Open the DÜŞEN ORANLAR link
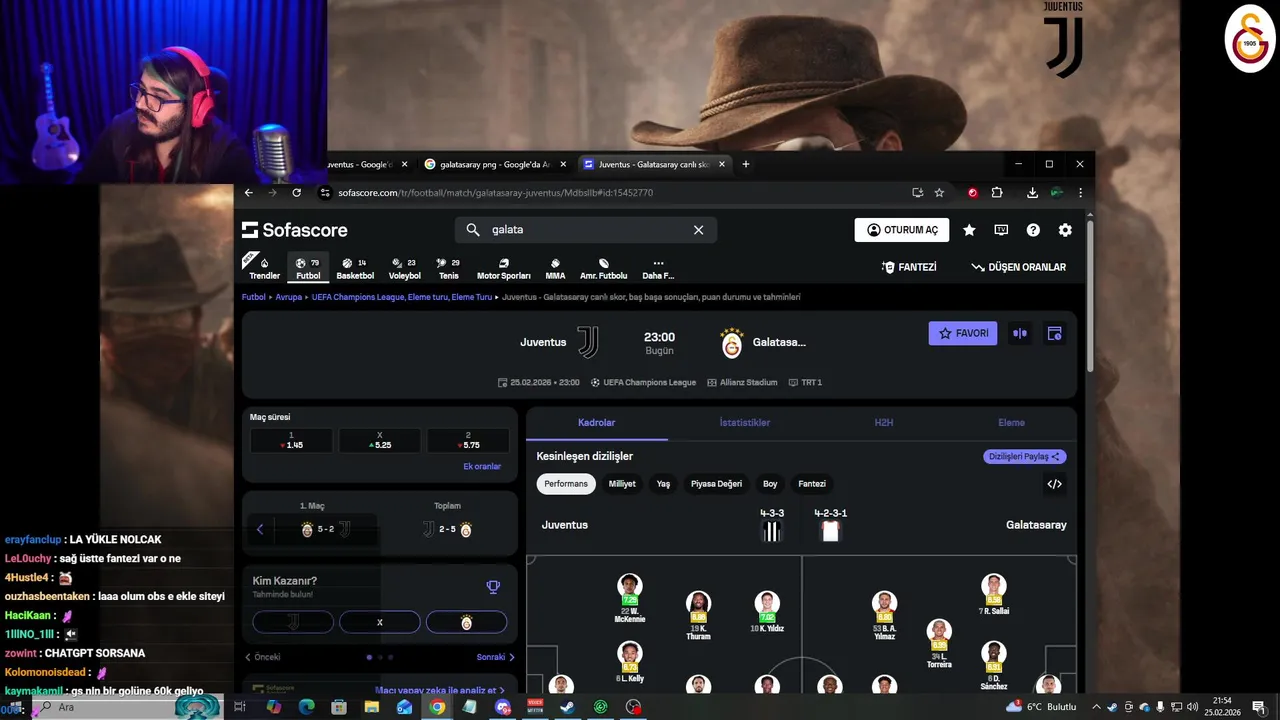This screenshot has width=1280, height=720. (x=1018, y=267)
